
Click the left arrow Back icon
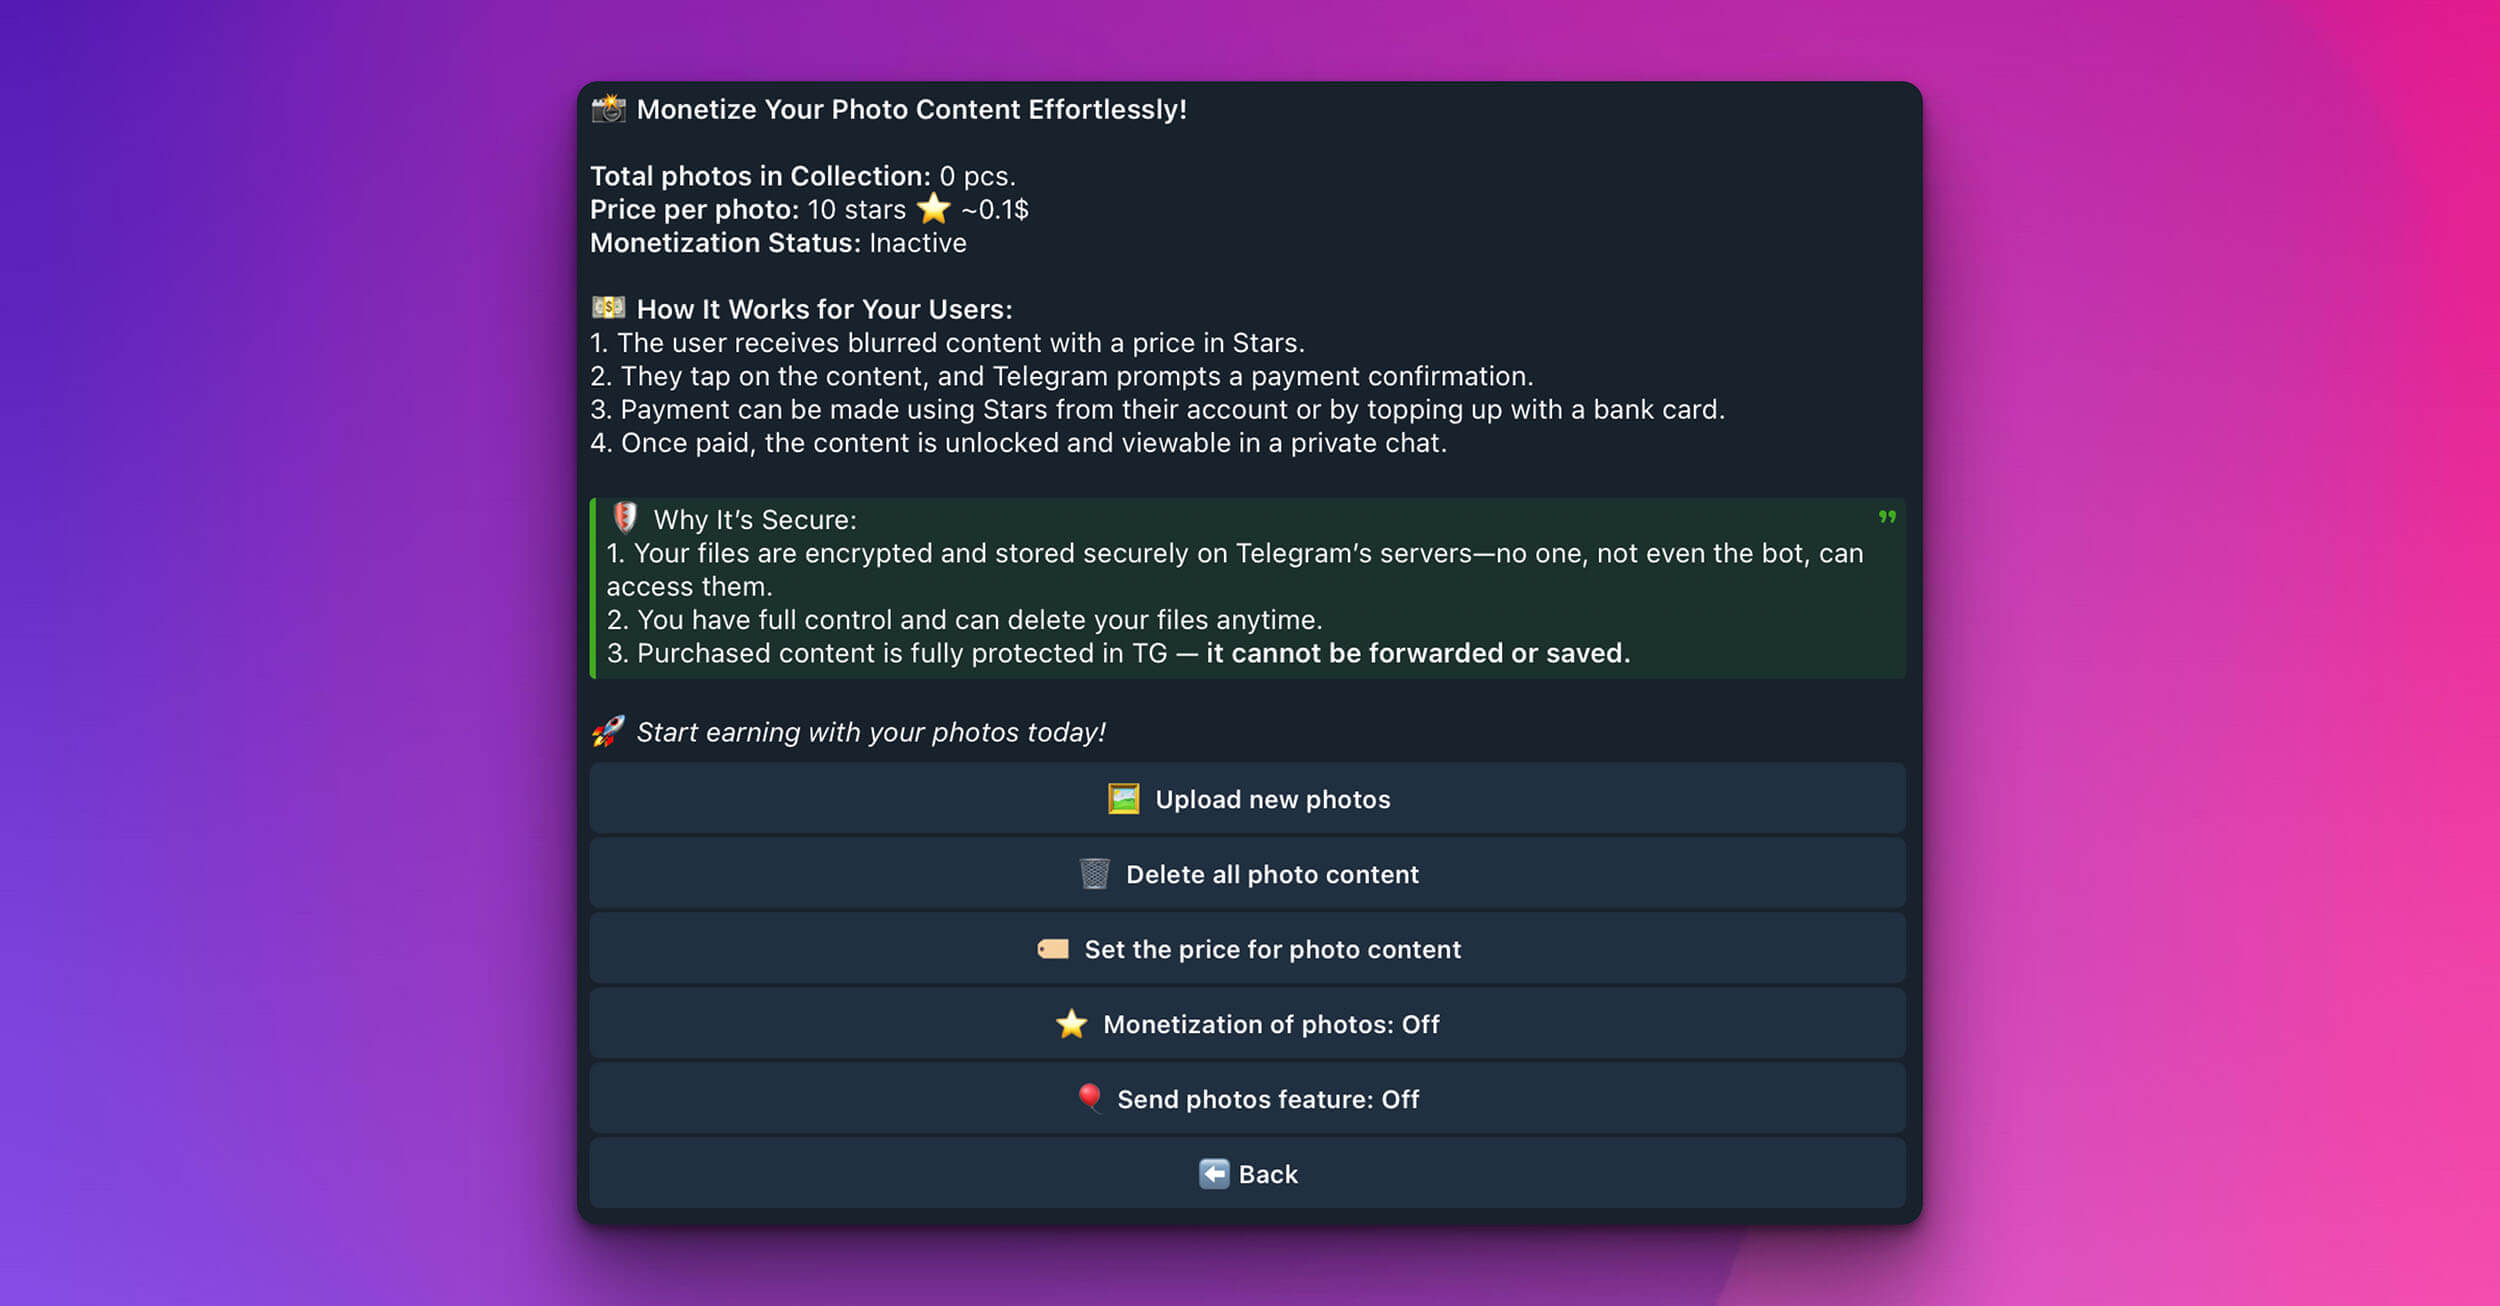(x=1213, y=1174)
